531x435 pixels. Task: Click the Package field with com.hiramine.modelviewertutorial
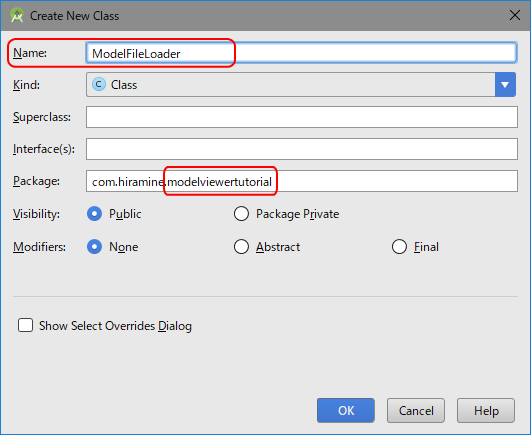click(302, 181)
